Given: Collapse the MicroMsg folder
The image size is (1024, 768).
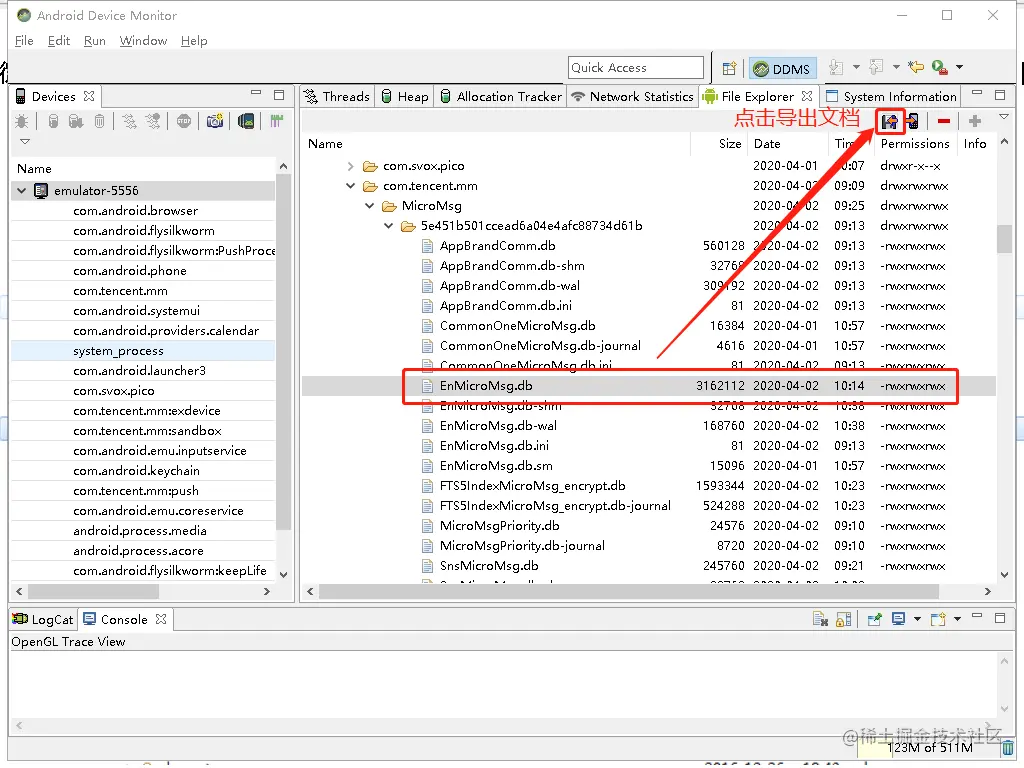Looking at the screenshot, I should pos(370,206).
